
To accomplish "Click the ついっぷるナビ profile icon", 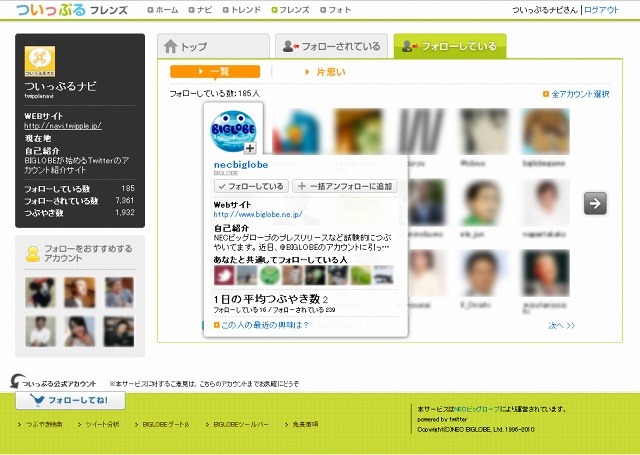I will click(40, 61).
